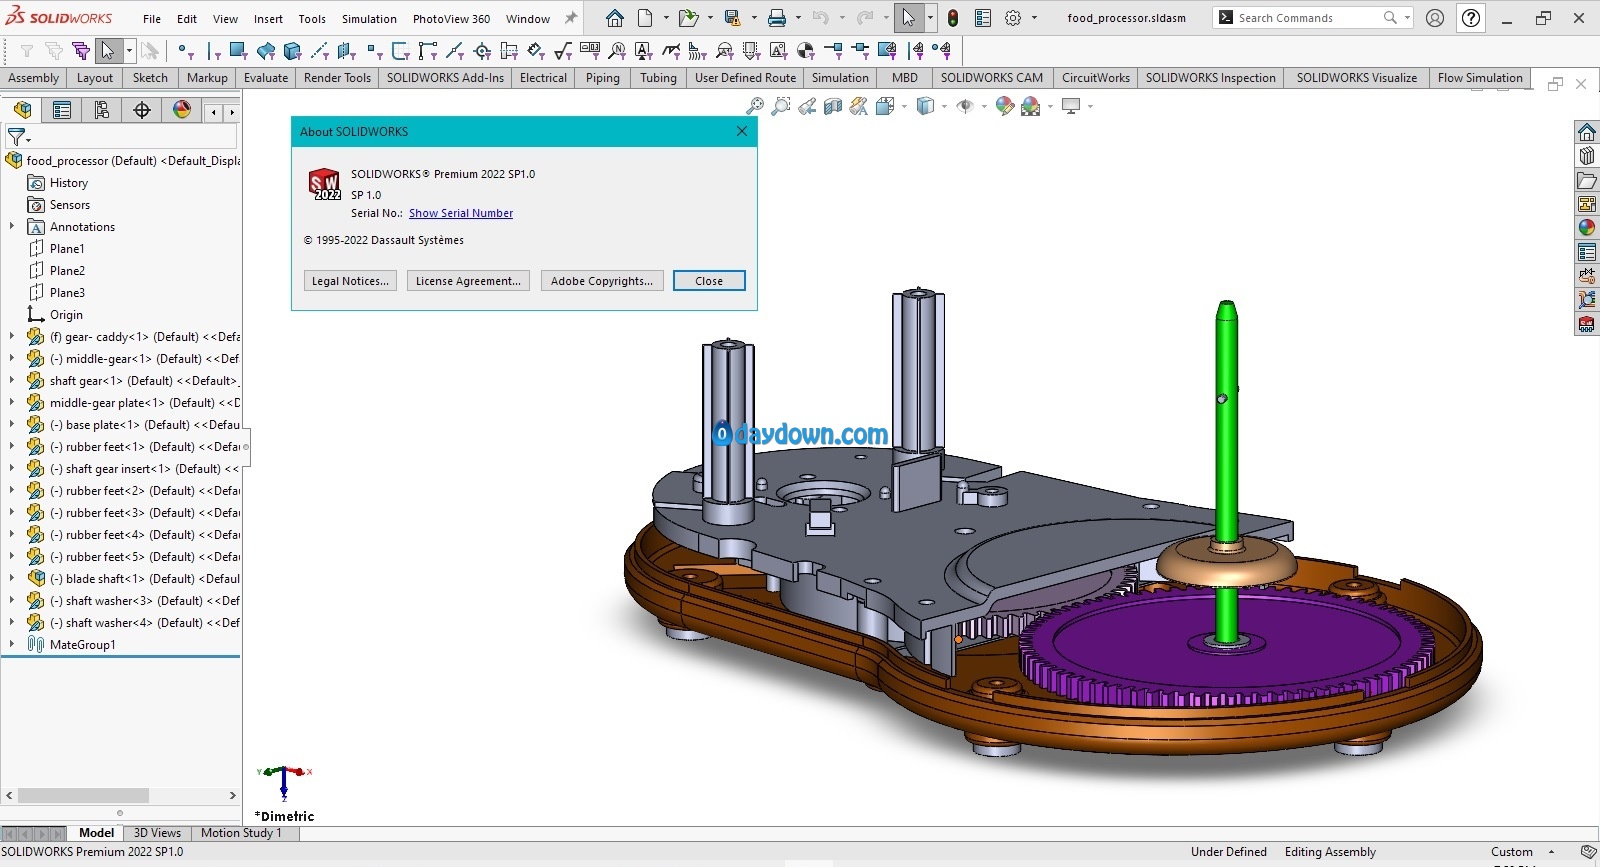Open the Search Commands dropdown arrow
Image resolution: width=1600 pixels, height=867 pixels.
1407,18
